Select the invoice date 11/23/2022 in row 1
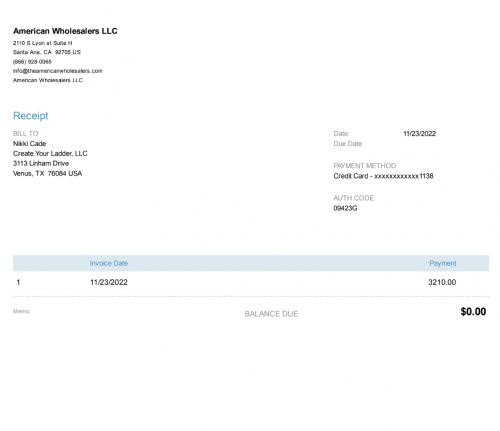 (109, 282)
